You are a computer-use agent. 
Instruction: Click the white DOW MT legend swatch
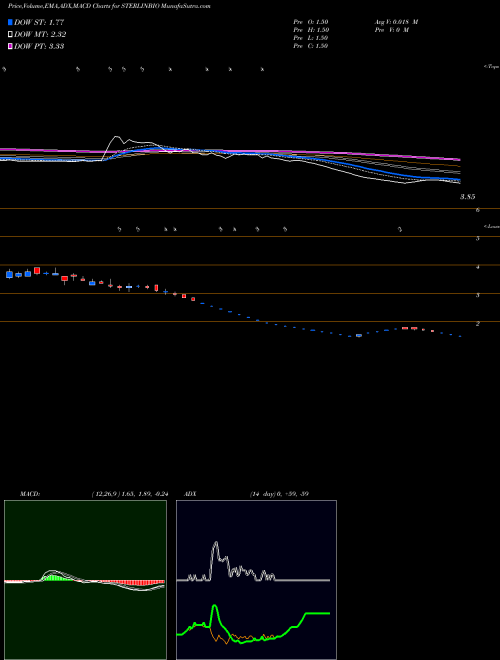[x=10, y=35]
